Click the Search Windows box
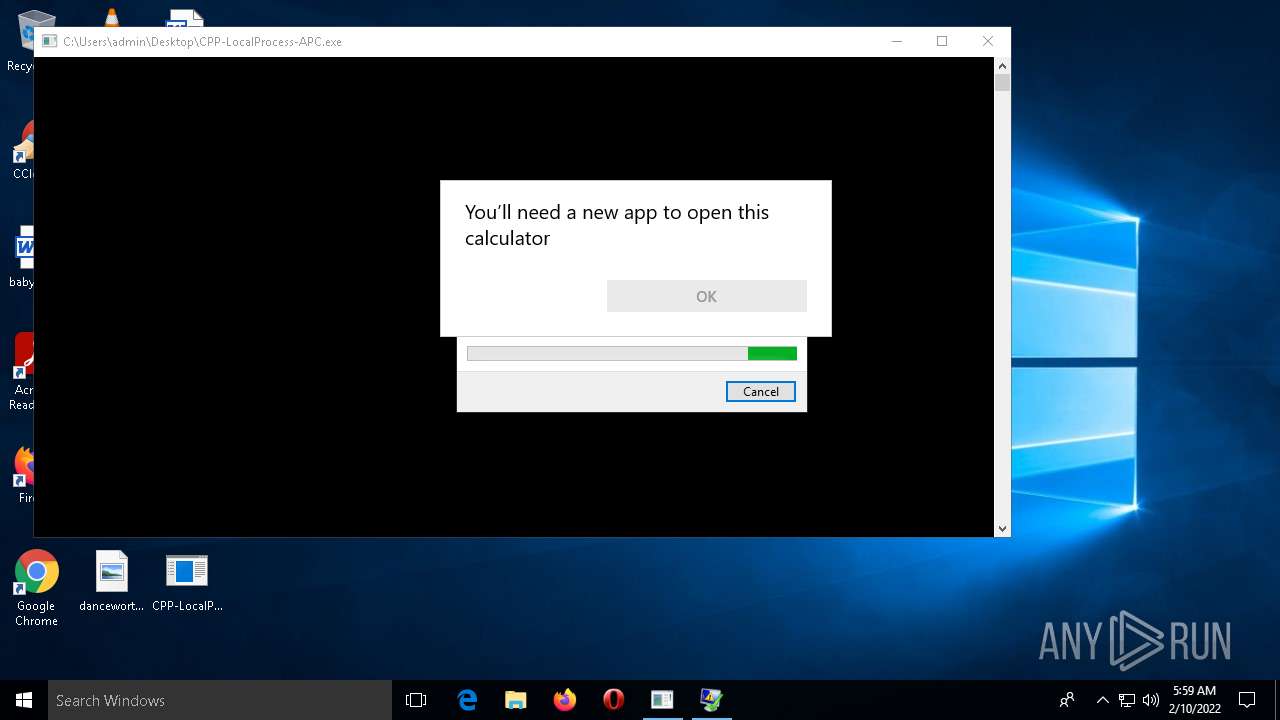This screenshot has height=720, width=1280. coord(220,700)
